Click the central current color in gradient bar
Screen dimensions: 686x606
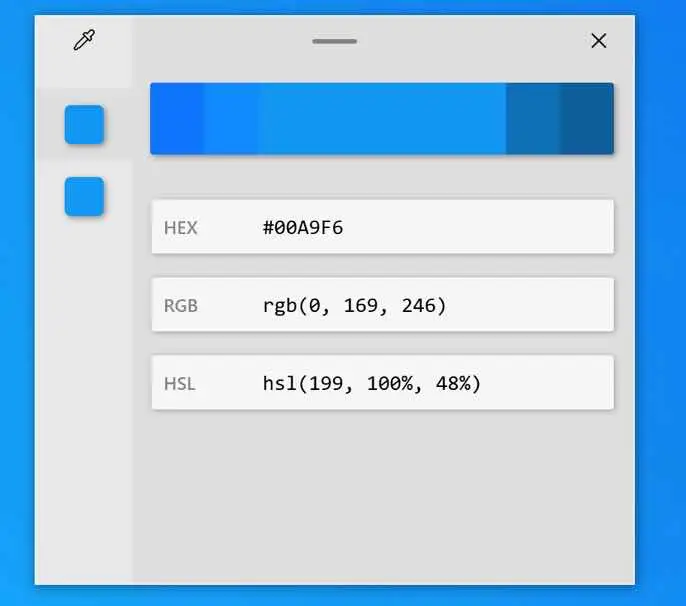382,118
